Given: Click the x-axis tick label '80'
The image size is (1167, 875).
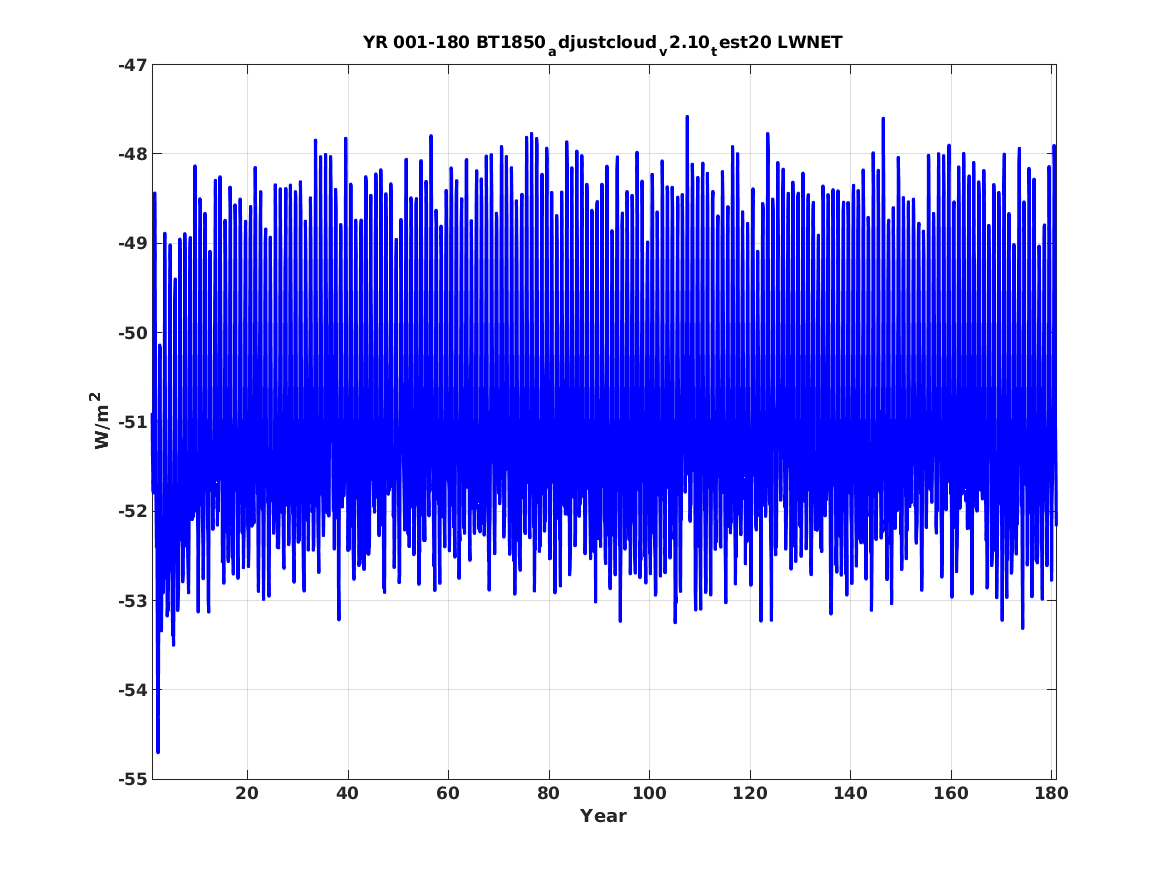Looking at the screenshot, I should click(x=549, y=793).
